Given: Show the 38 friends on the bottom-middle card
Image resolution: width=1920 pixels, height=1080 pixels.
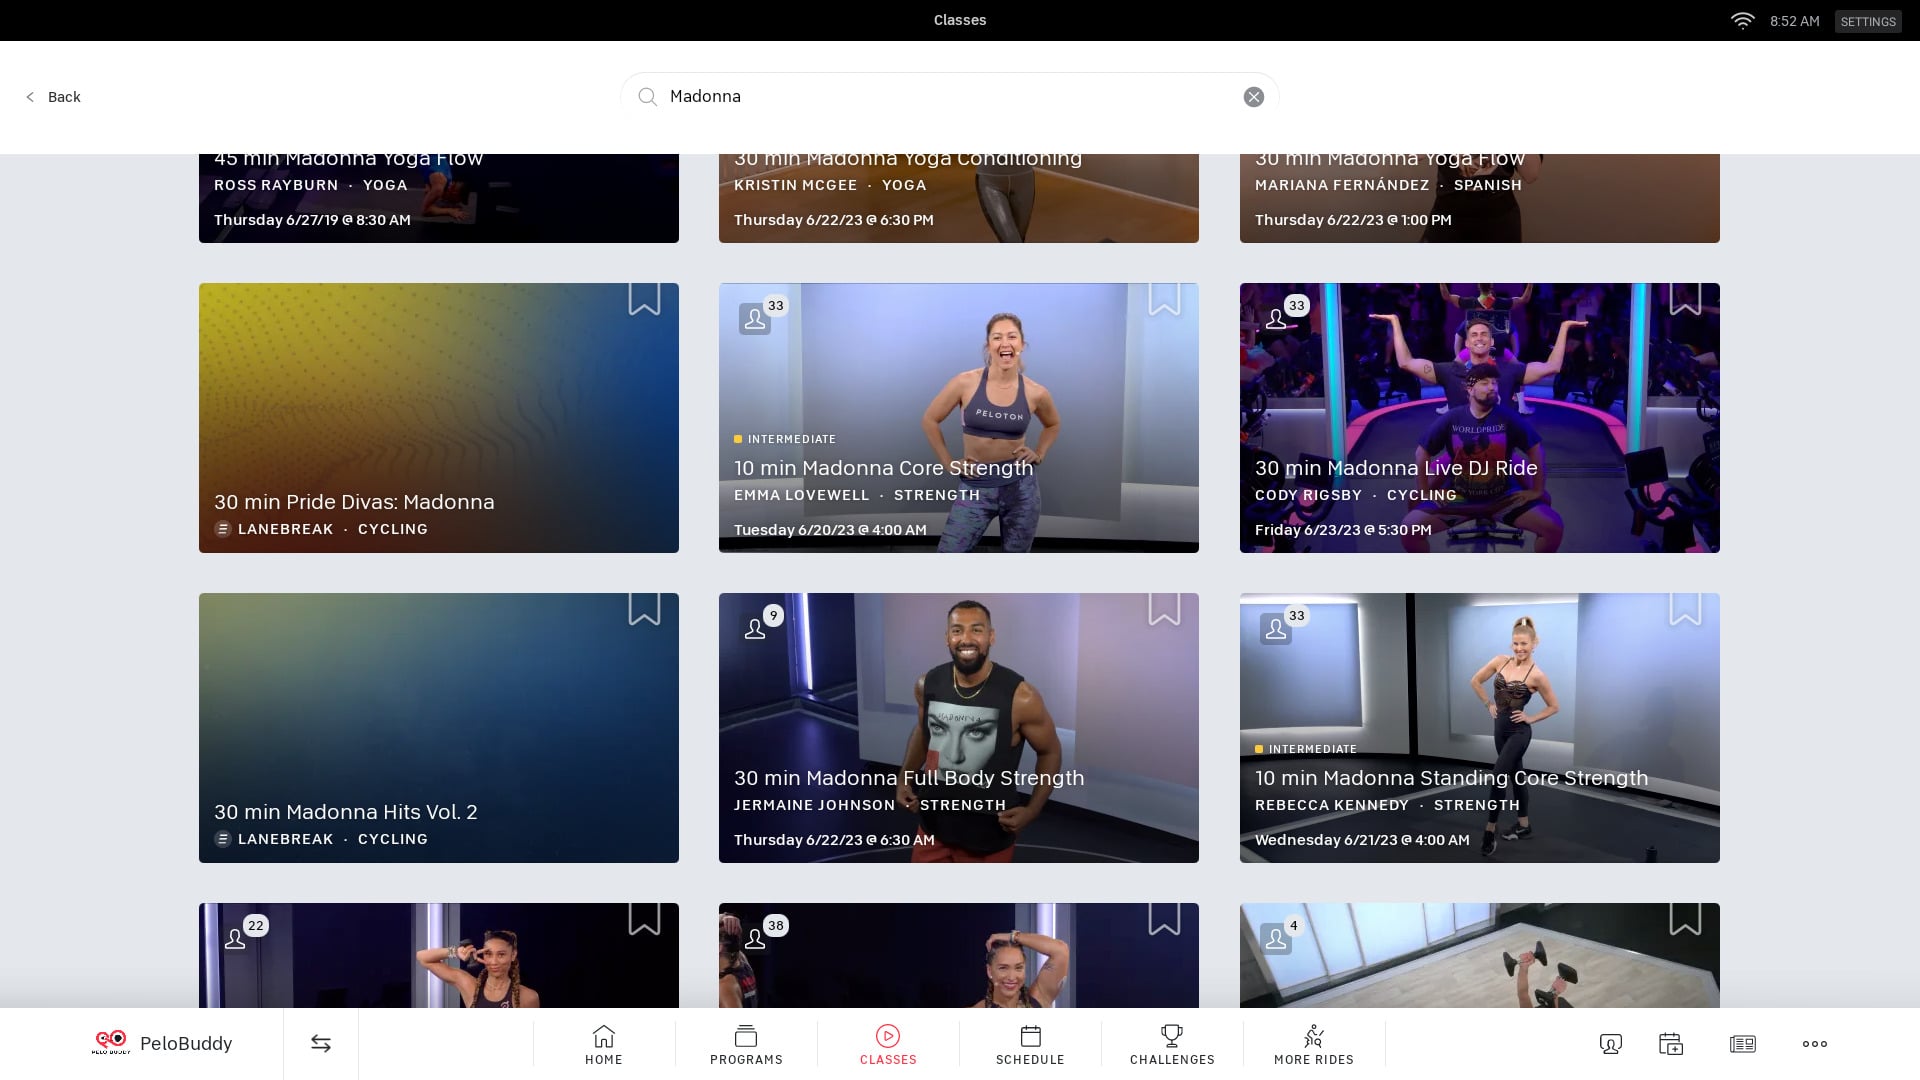Looking at the screenshot, I should point(761,935).
